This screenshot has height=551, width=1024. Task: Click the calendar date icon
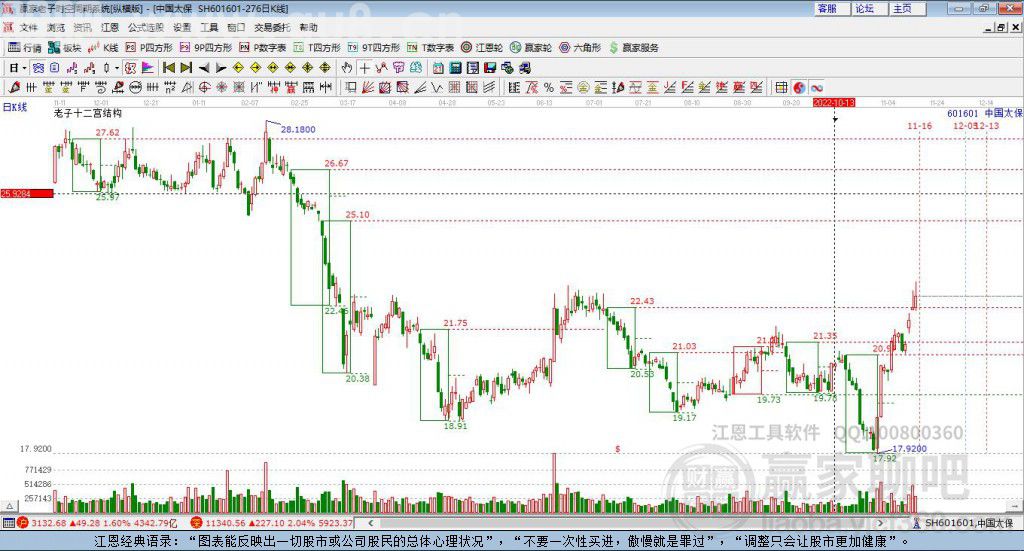(438, 68)
